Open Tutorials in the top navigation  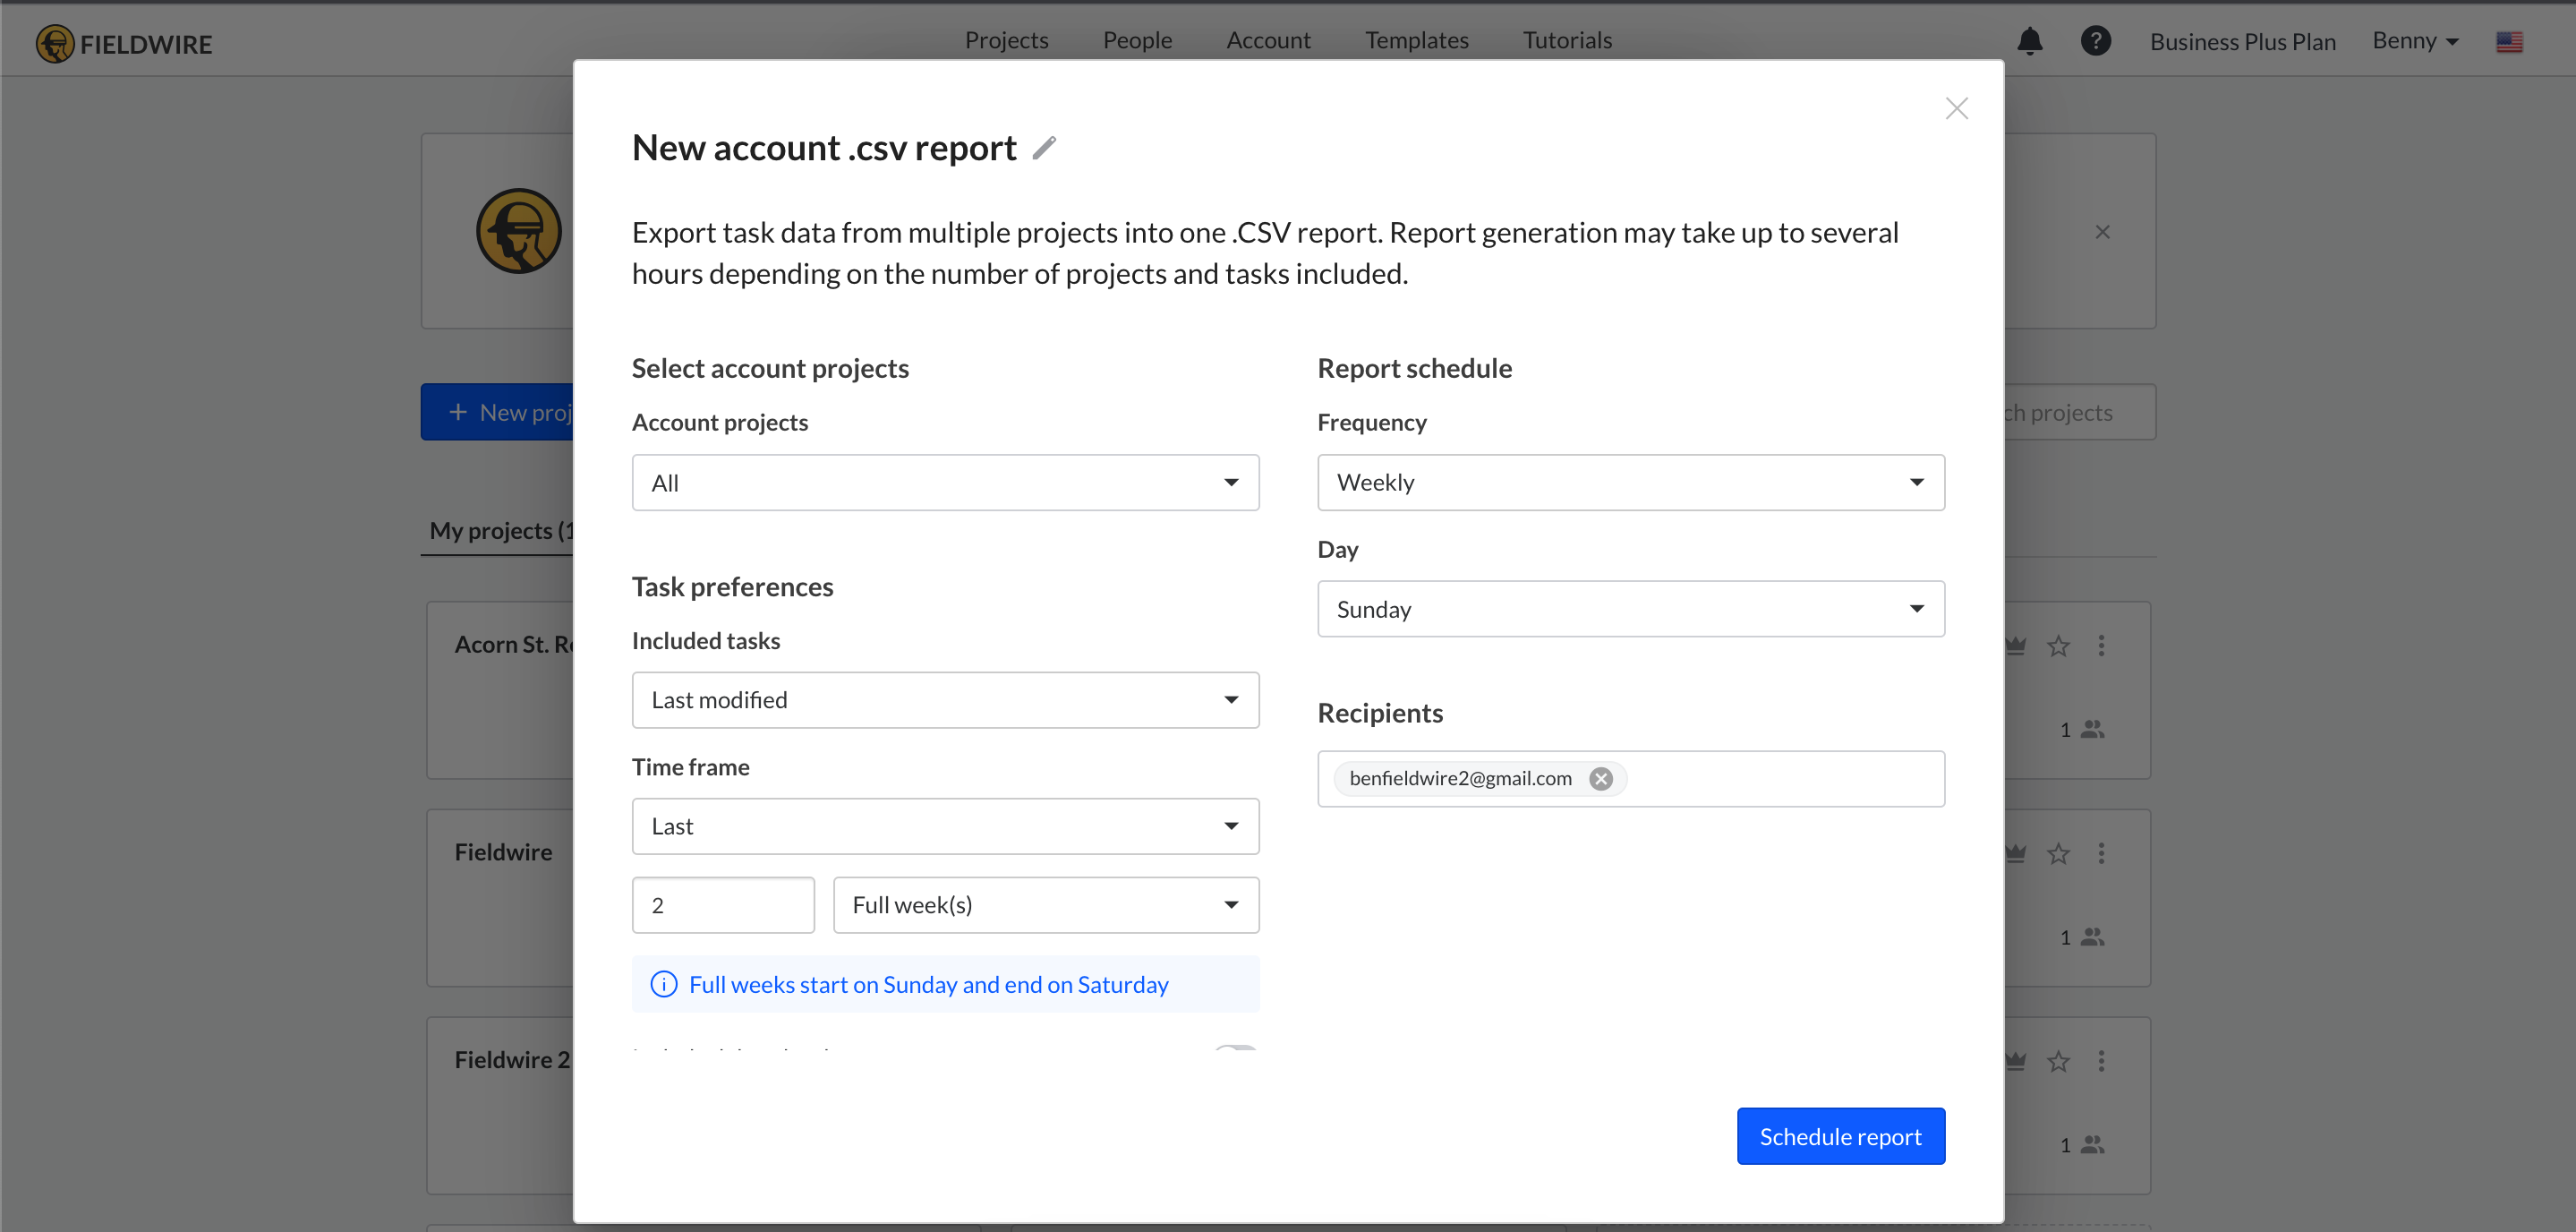(1567, 40)
